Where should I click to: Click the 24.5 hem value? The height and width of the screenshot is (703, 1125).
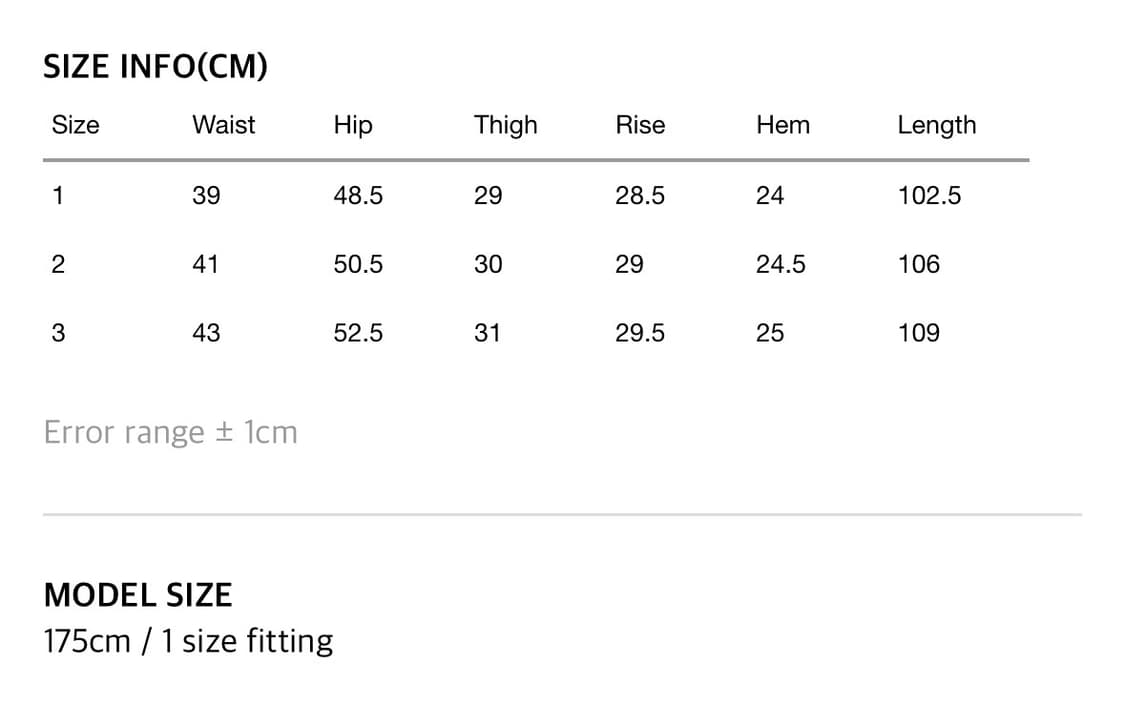pos(781,264)
